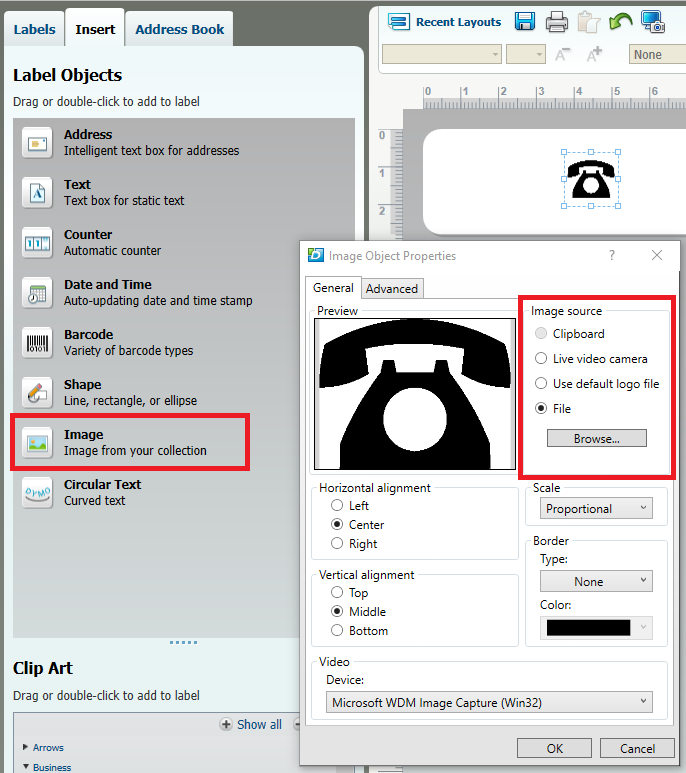
Task: Click the green Undo arrow icon
Action: (620, 22)
